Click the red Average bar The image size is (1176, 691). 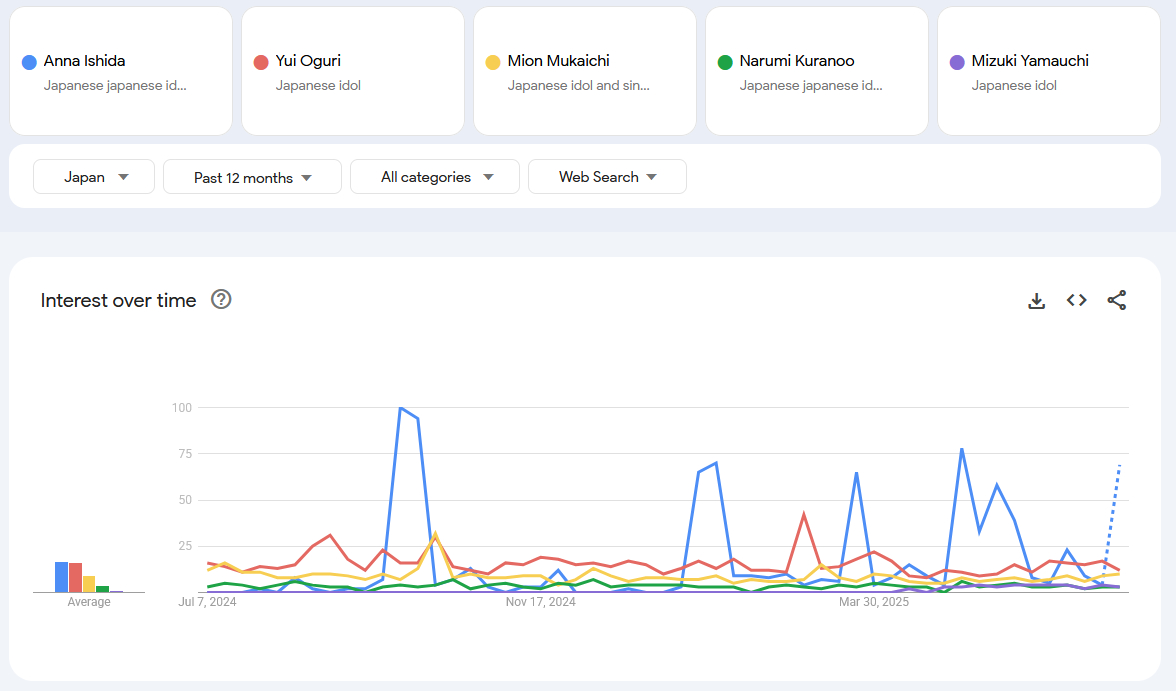(75, 578)
